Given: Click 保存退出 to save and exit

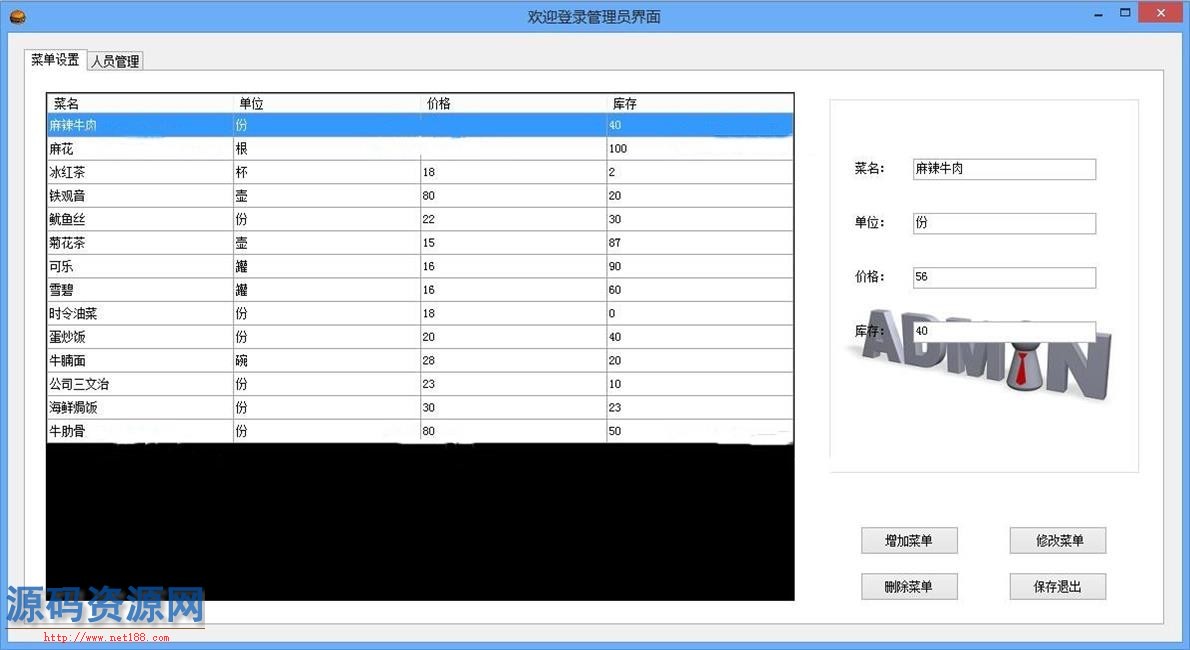Looking at the screenshot, I should pyautogui.click(x=1057, y=587).
